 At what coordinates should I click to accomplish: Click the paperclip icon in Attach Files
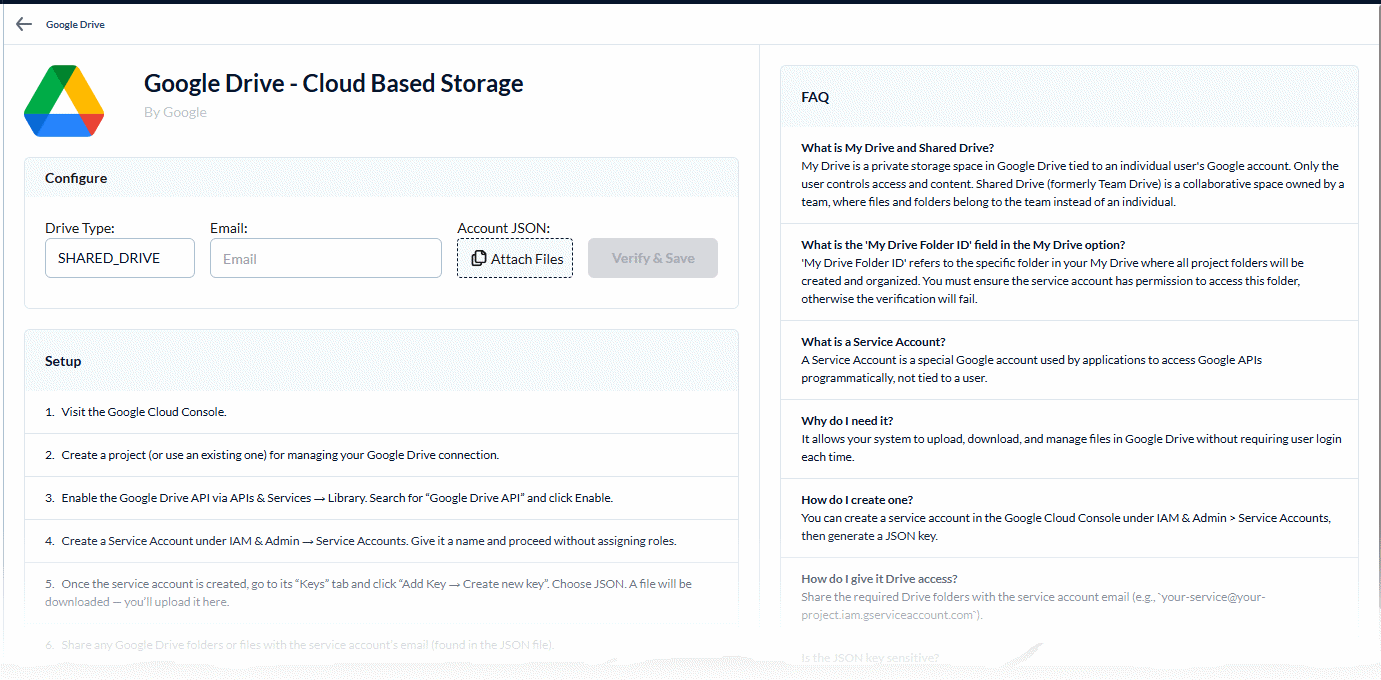[479, 258]
